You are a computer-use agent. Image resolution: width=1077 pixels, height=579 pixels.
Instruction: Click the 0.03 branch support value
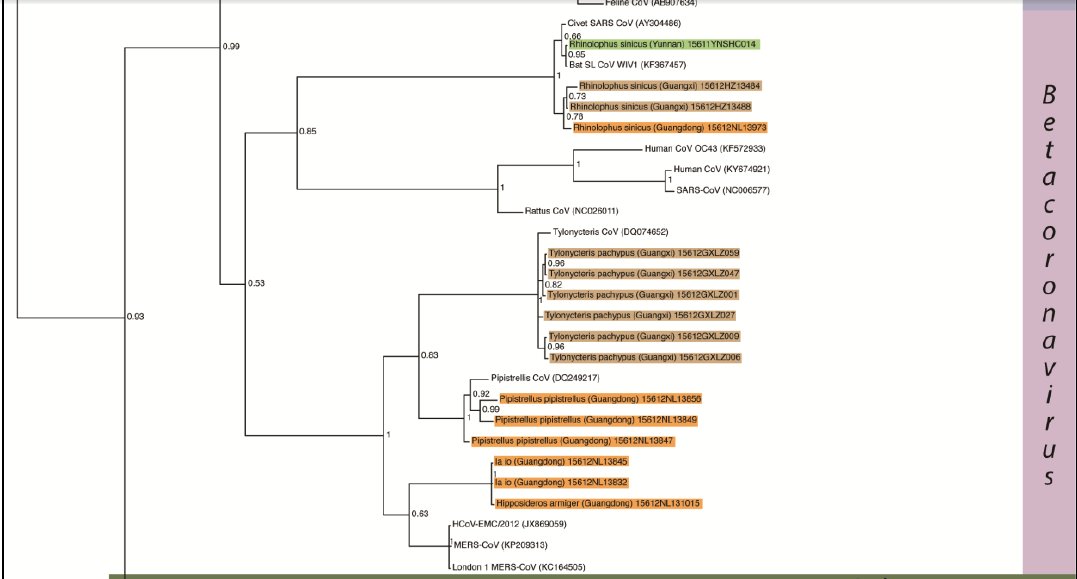pos(135,317)
